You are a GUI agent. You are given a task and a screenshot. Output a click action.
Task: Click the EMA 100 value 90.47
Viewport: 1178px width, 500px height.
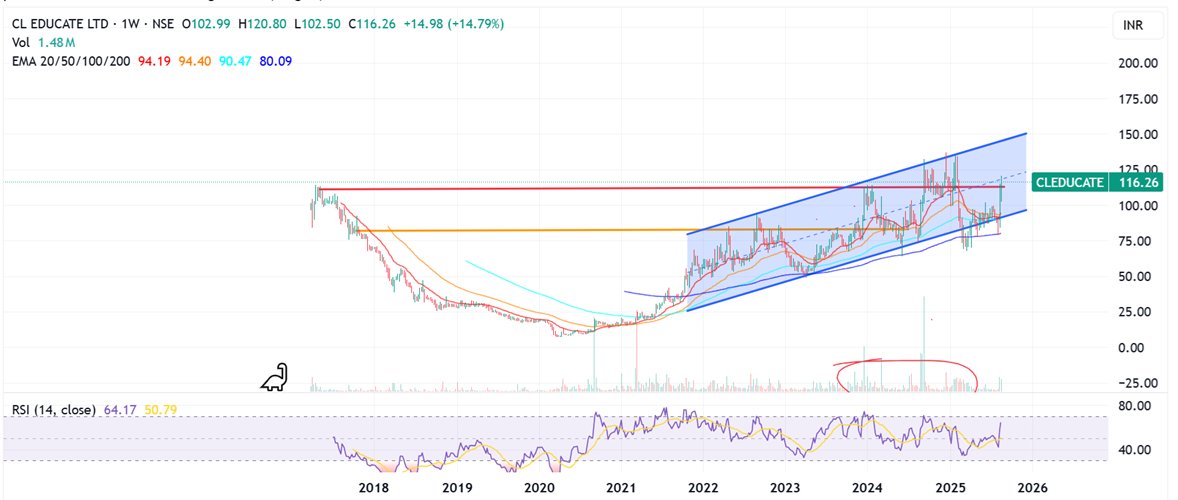[234, 61]
